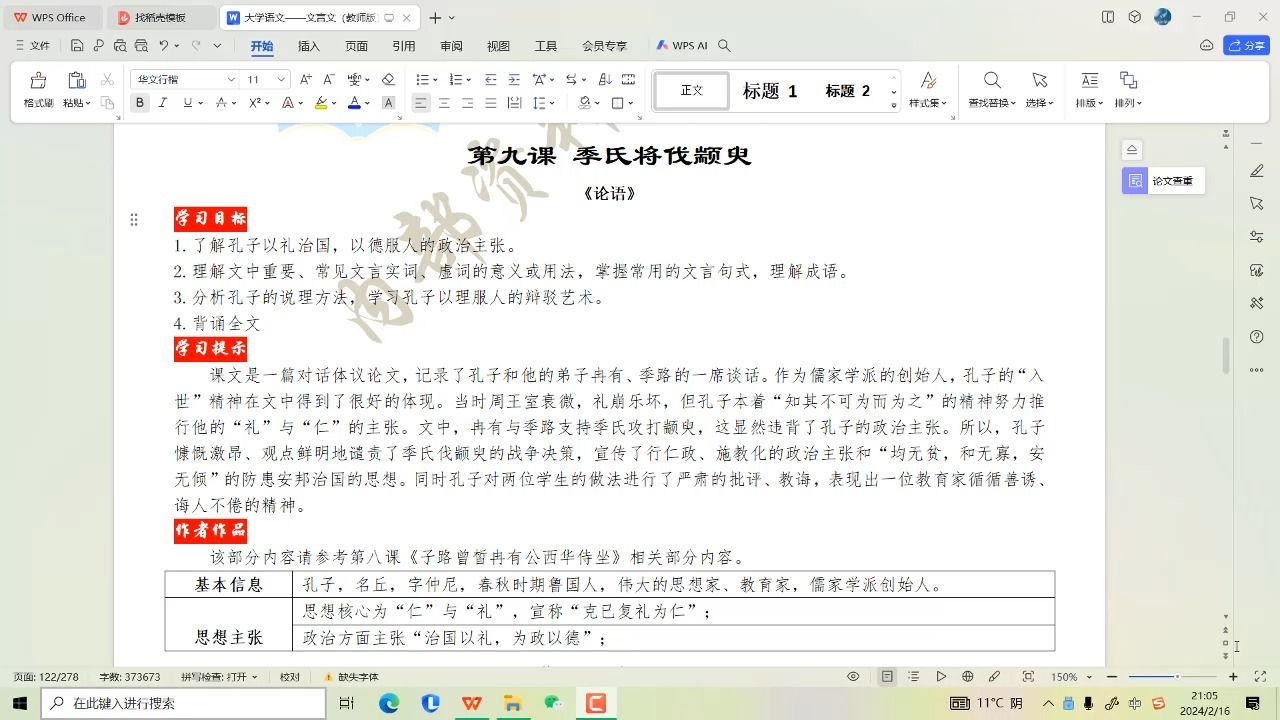Toggle page view mode in status bar

tap(887, 677)
